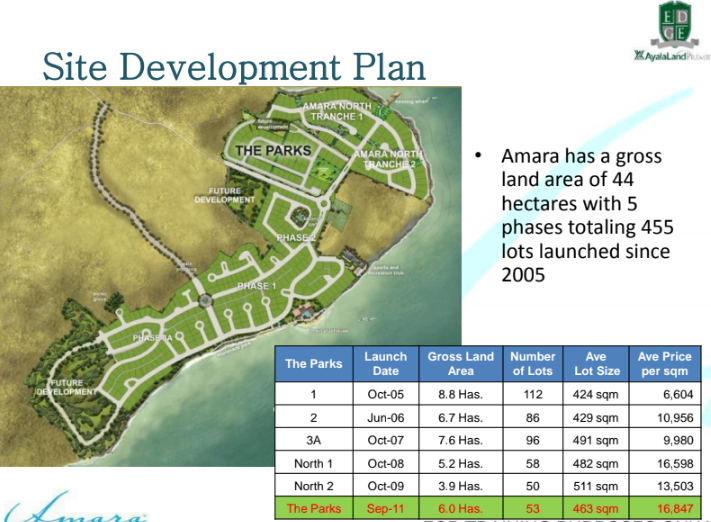Click the '3A' phase cell
The height and width of the screenshot is (522, 711).
[x=314, y=440]
